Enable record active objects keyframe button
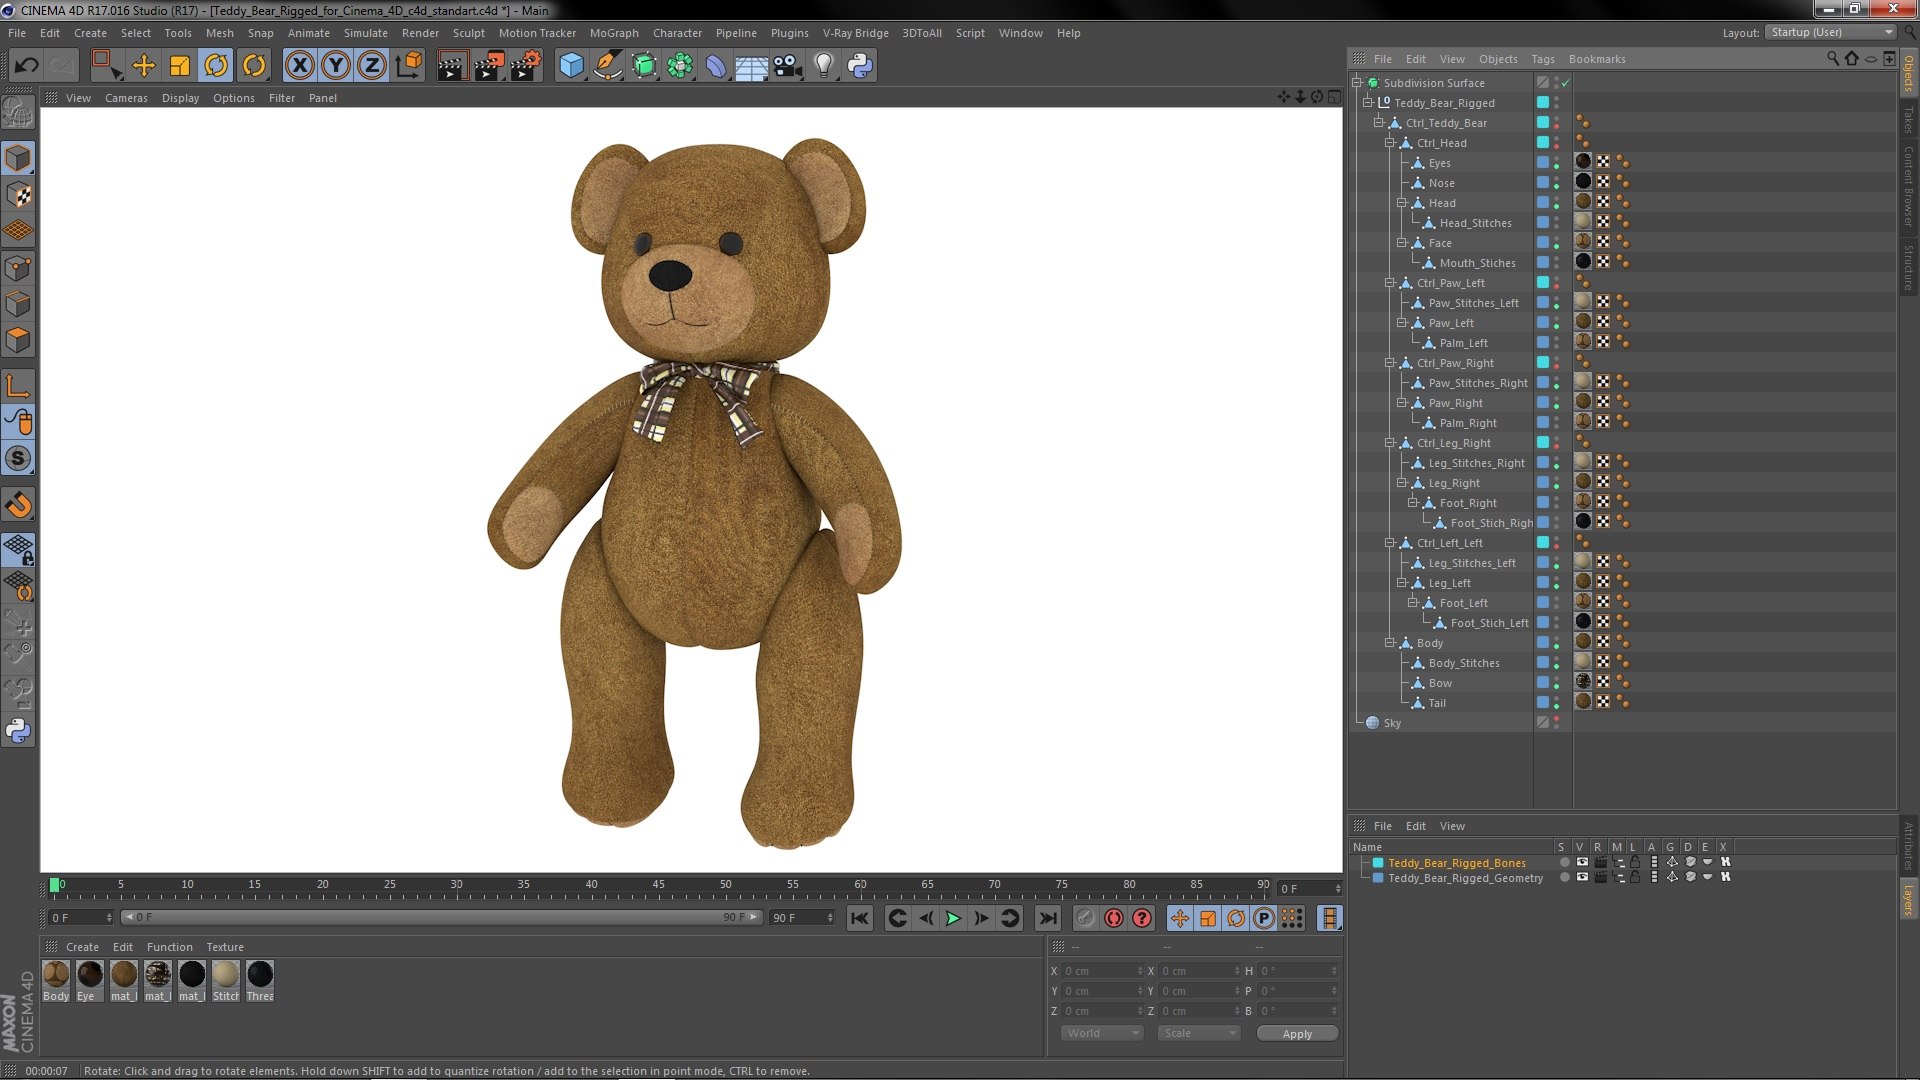 click(1085, 918)
